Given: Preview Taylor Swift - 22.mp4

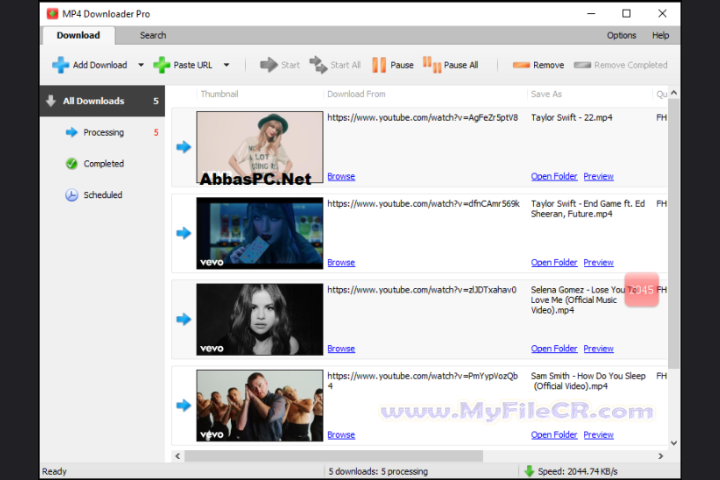Looking at the screenshot, I should pyautogui.click(x=598, y=176).
